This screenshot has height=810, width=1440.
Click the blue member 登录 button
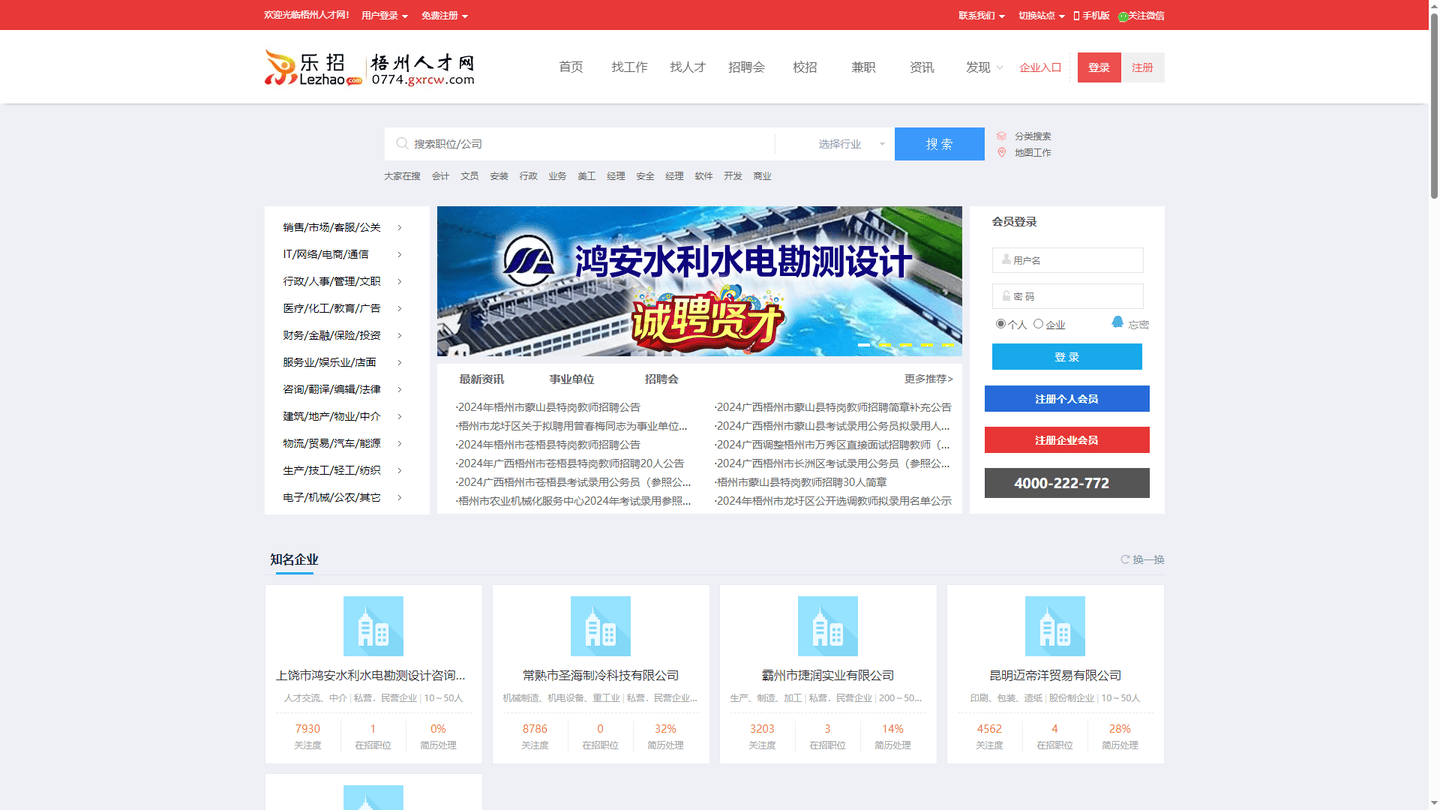point(1067,357)
